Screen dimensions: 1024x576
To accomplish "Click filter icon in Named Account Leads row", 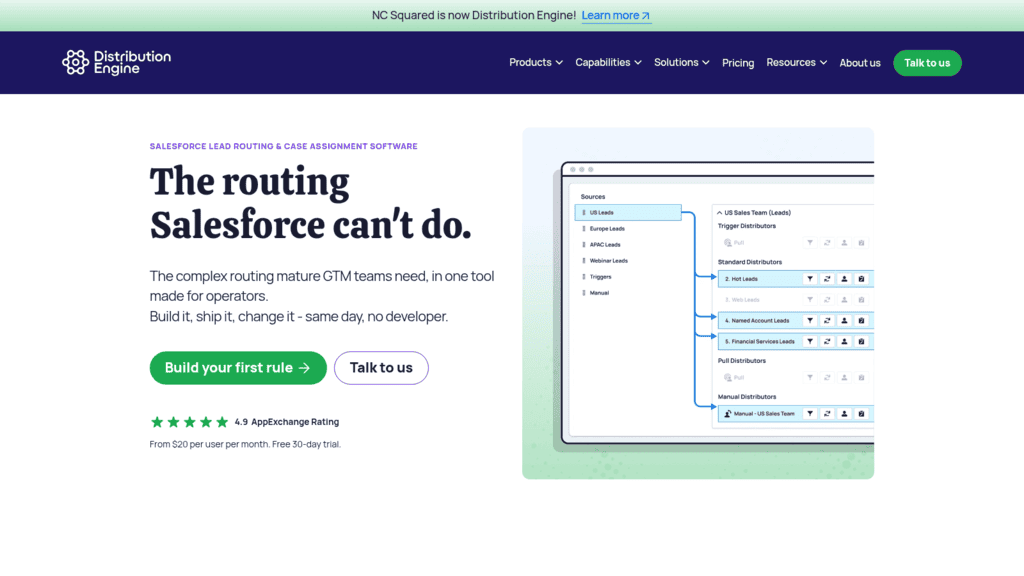I will pyautogui.click(x=810, y=321).
